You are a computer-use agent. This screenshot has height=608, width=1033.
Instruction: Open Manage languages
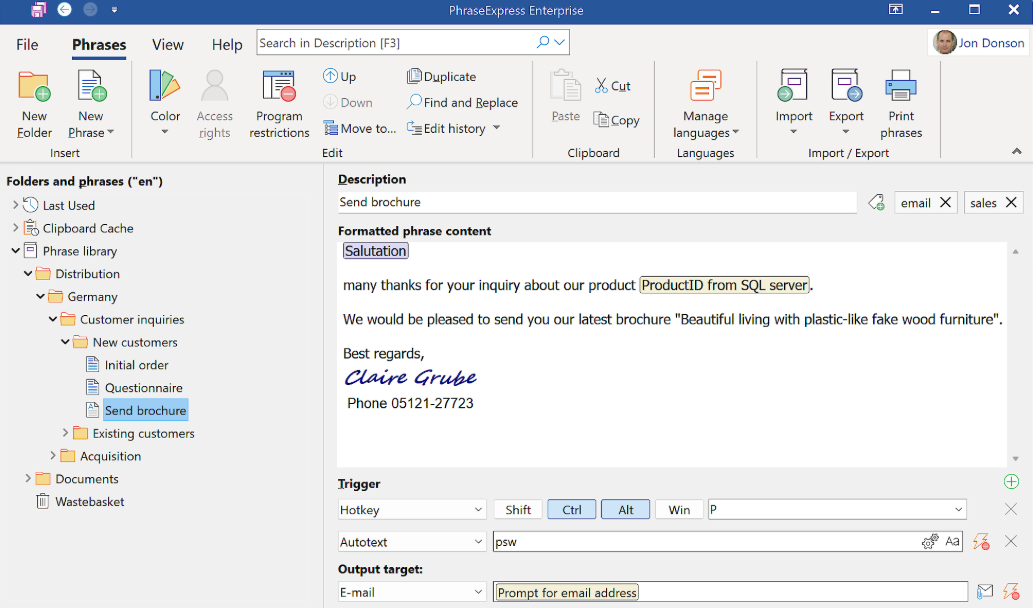coord(706,103)
